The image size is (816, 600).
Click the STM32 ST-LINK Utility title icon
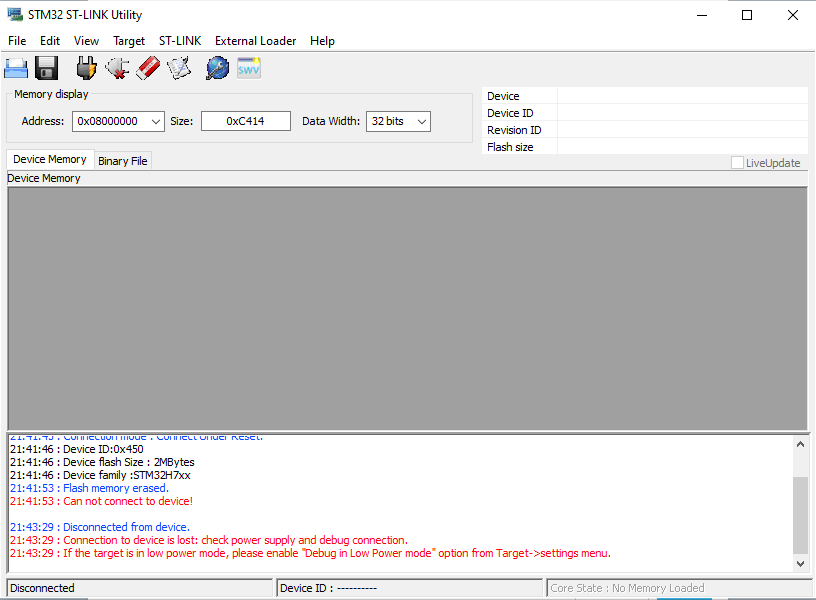click(15, 15)
